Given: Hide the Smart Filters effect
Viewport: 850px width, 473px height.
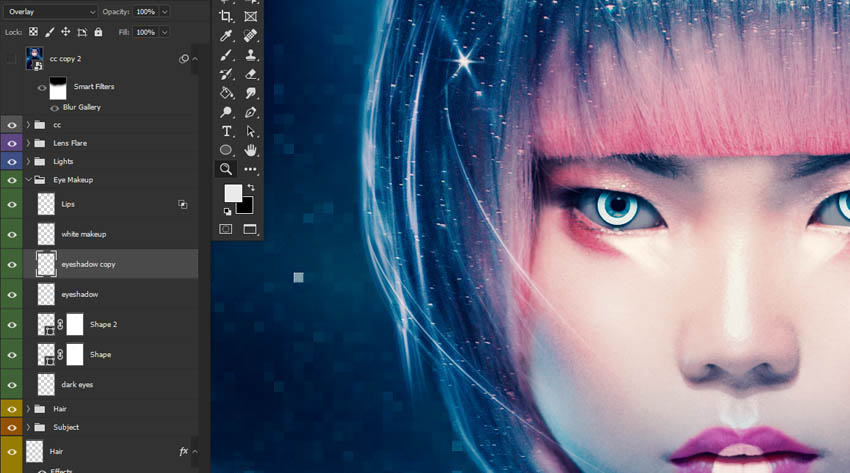Looking at the screenshot, I should tap(42, 88).
